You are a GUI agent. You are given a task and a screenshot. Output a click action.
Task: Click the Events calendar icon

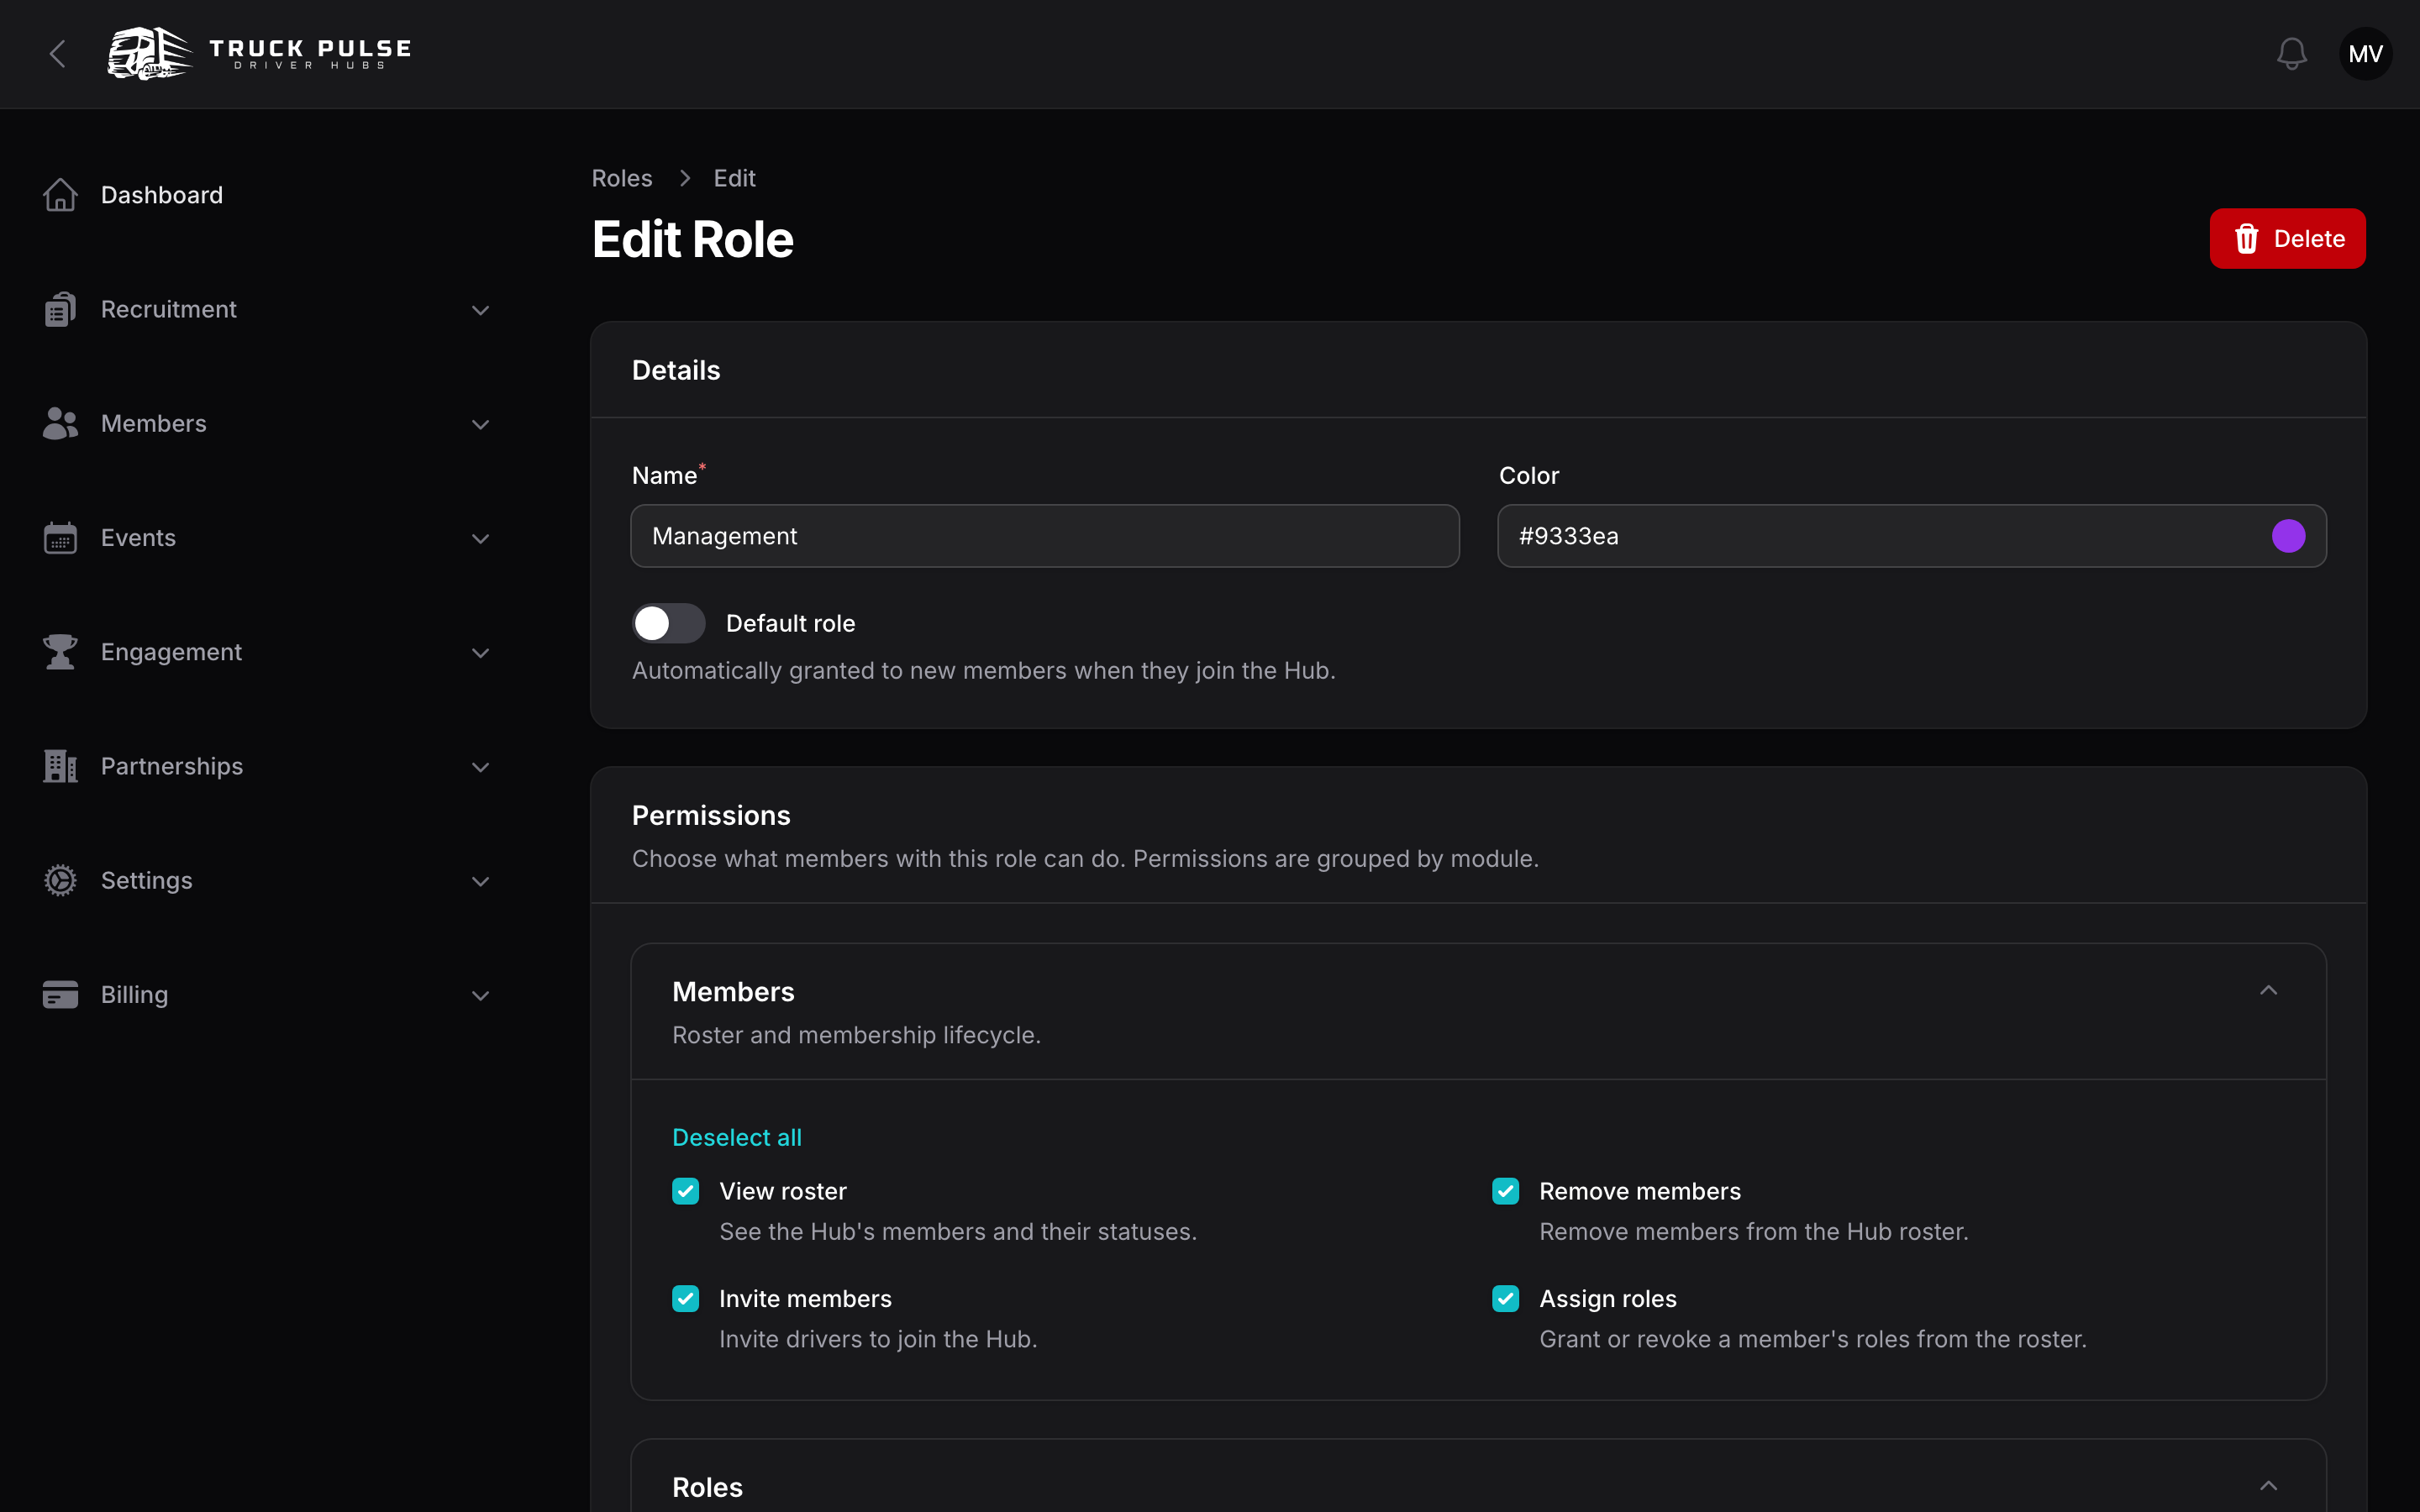pyautogui.click(x=60, y=538)
